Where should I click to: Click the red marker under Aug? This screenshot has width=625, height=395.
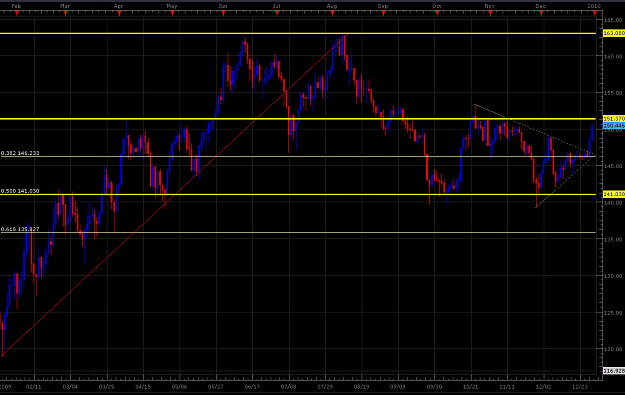[x=332, y=14]
